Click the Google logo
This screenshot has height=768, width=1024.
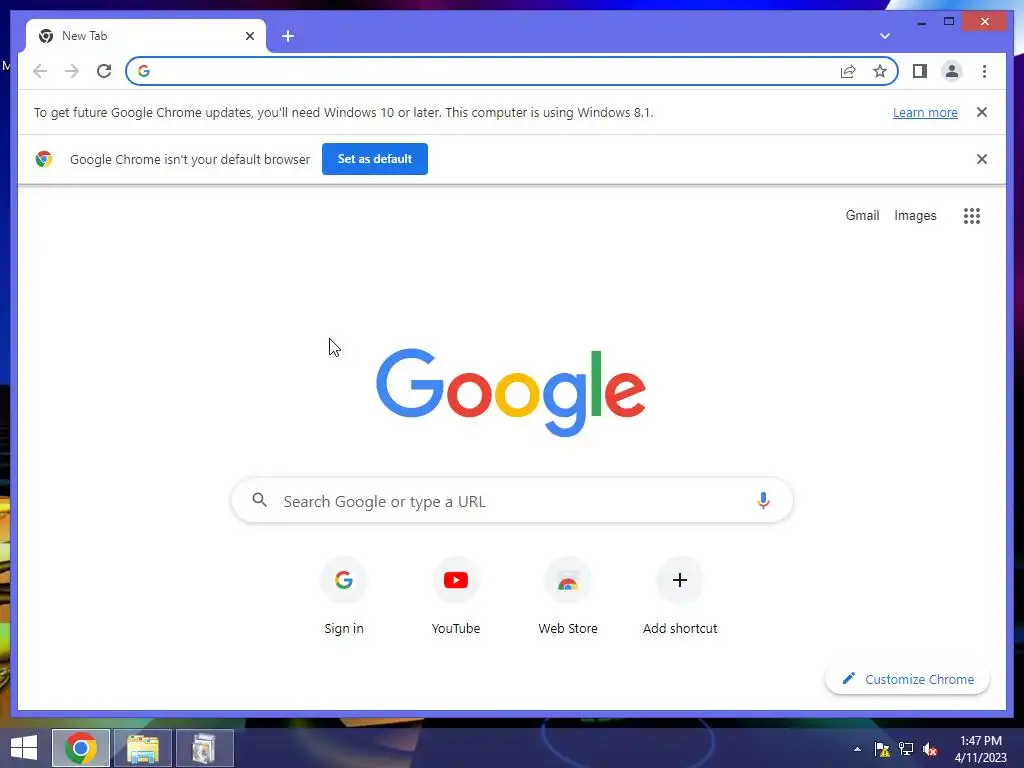[x=511, y=392]
